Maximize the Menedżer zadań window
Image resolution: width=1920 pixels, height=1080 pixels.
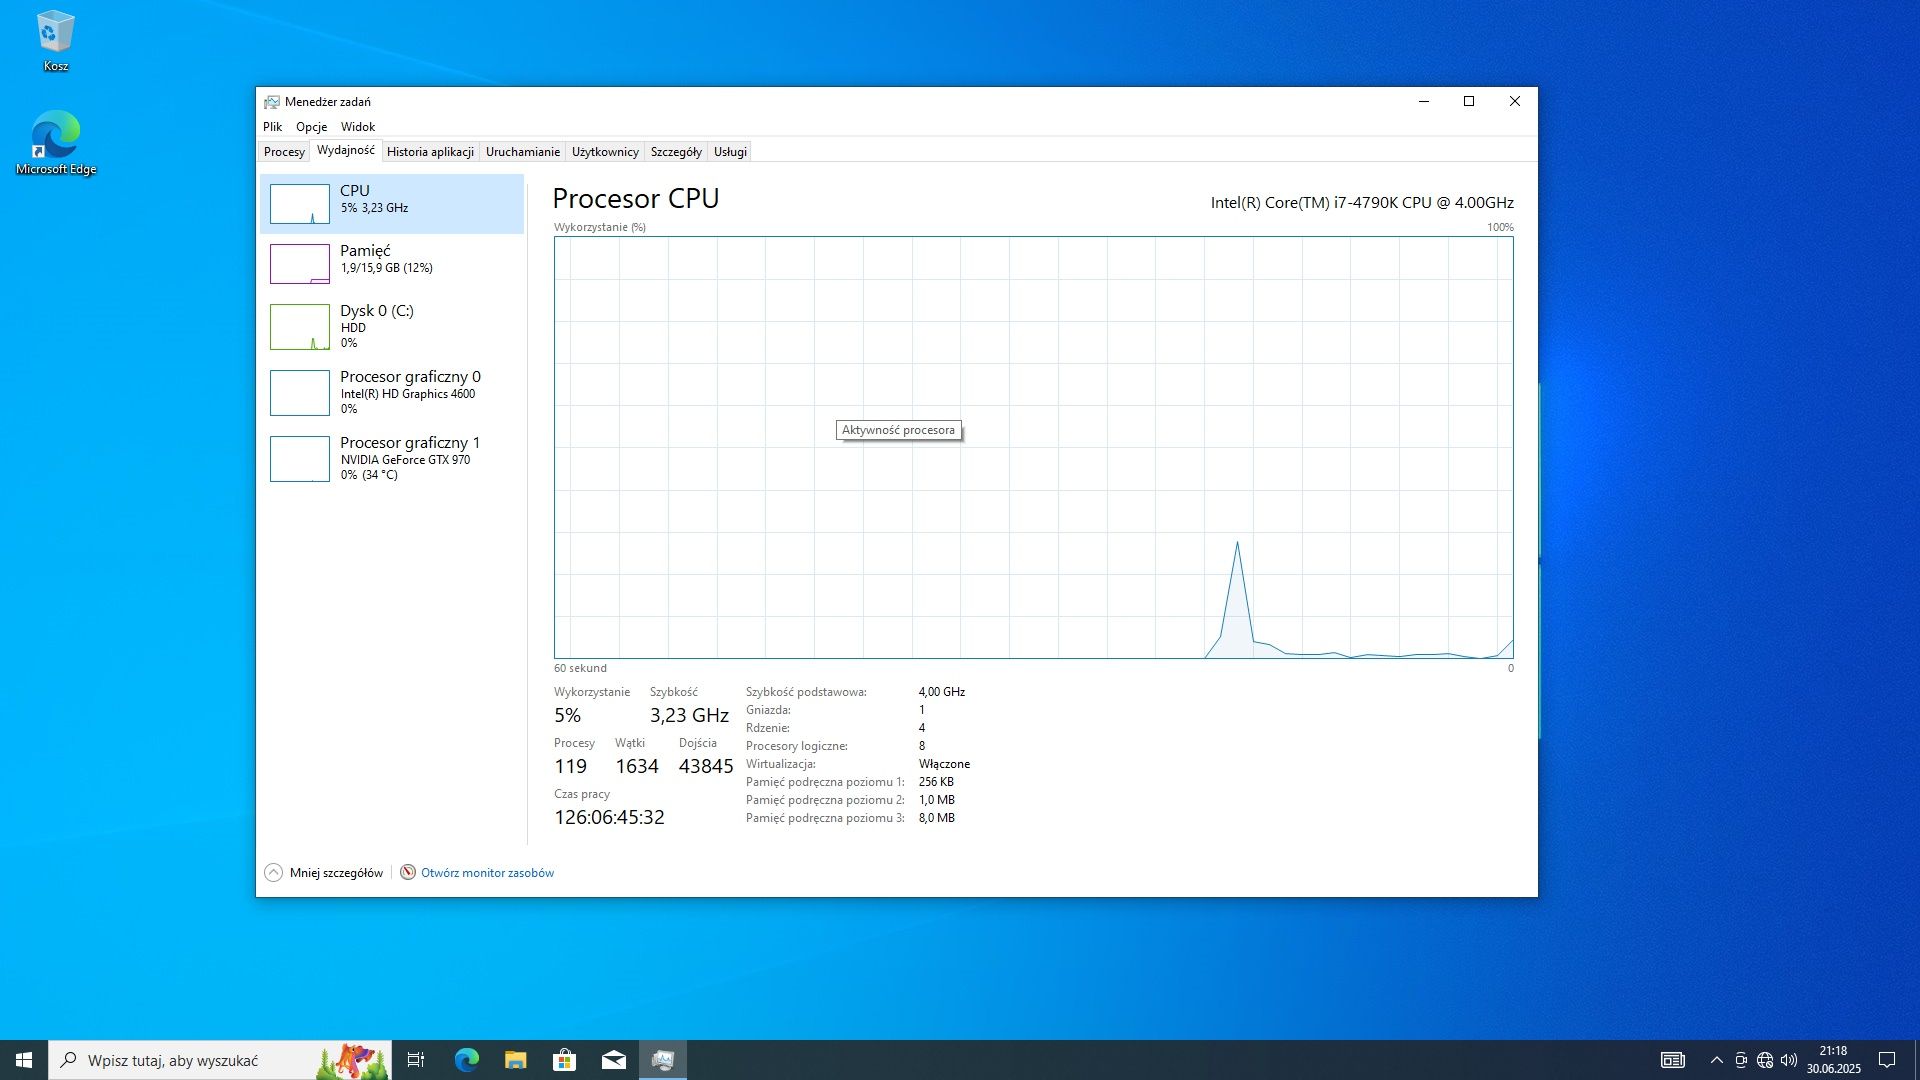pyautogui.click(x=1469, y=101)
